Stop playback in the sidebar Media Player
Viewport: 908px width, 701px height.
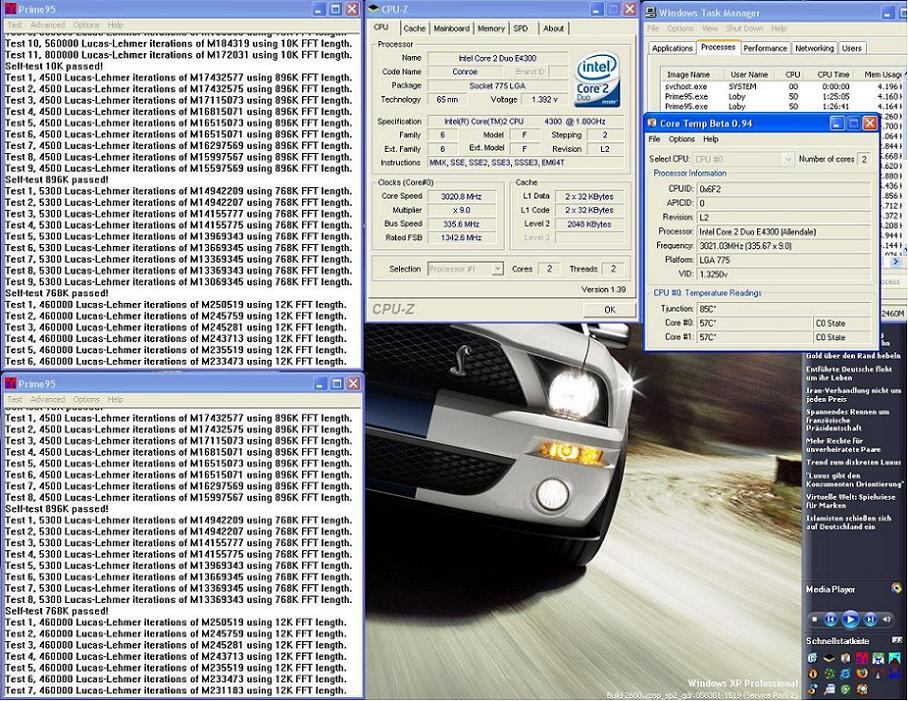click(815, 619)
